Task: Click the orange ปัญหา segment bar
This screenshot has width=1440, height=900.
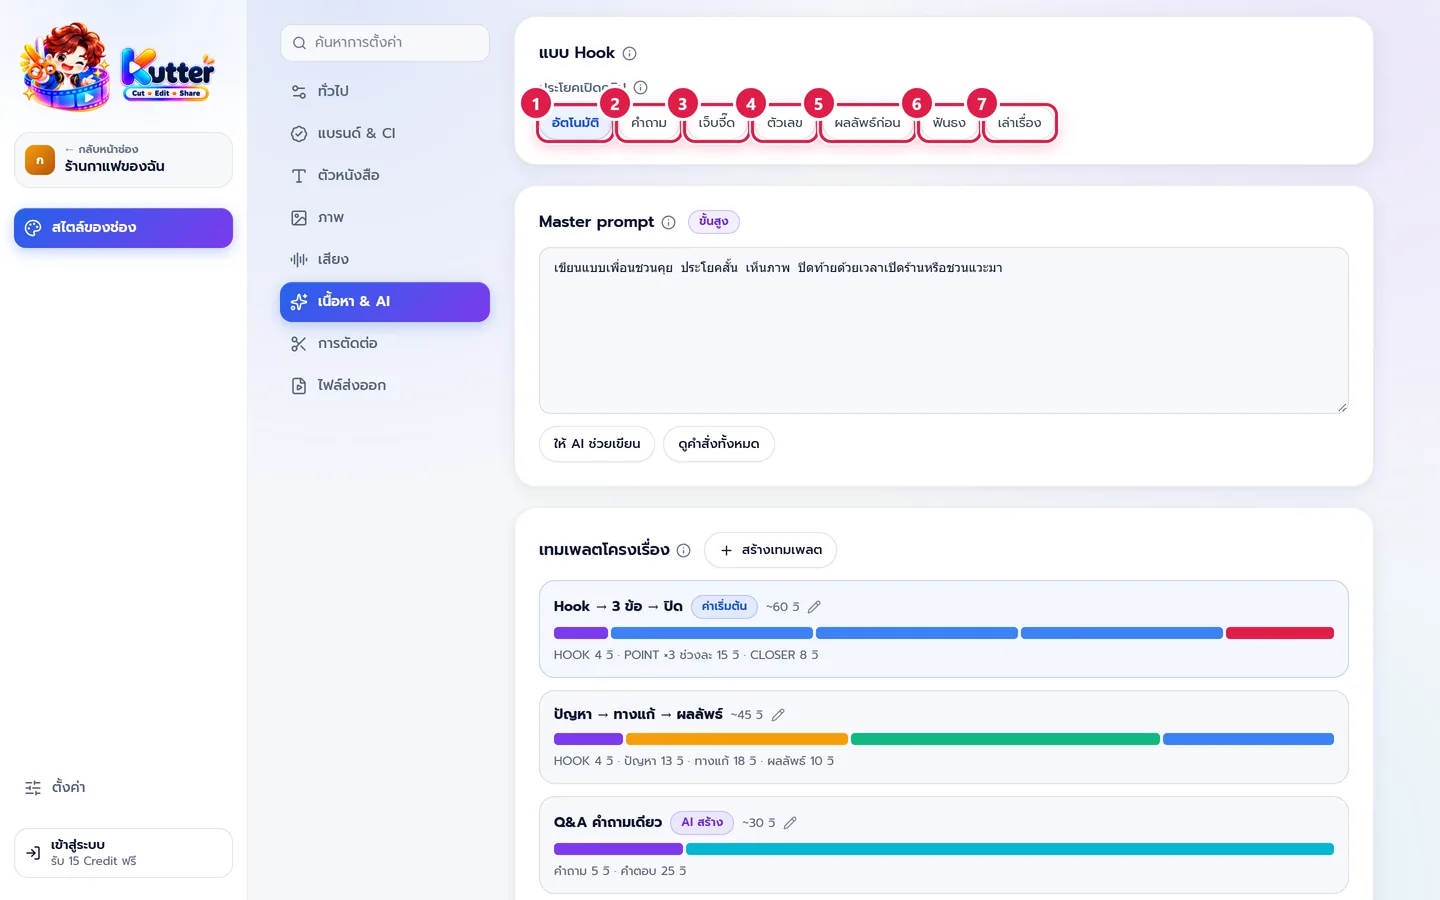Action: pyautogui.click(x=737, y=739)
